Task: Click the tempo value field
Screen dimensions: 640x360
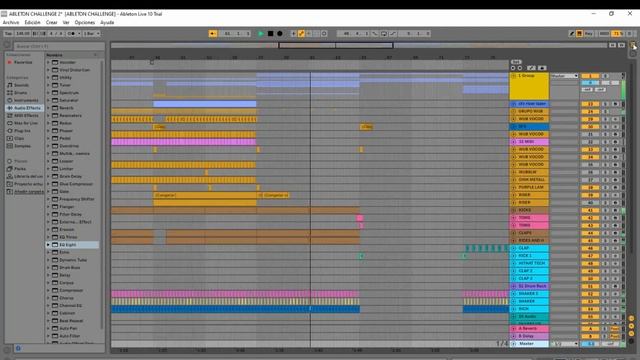Action: [22, 33]
